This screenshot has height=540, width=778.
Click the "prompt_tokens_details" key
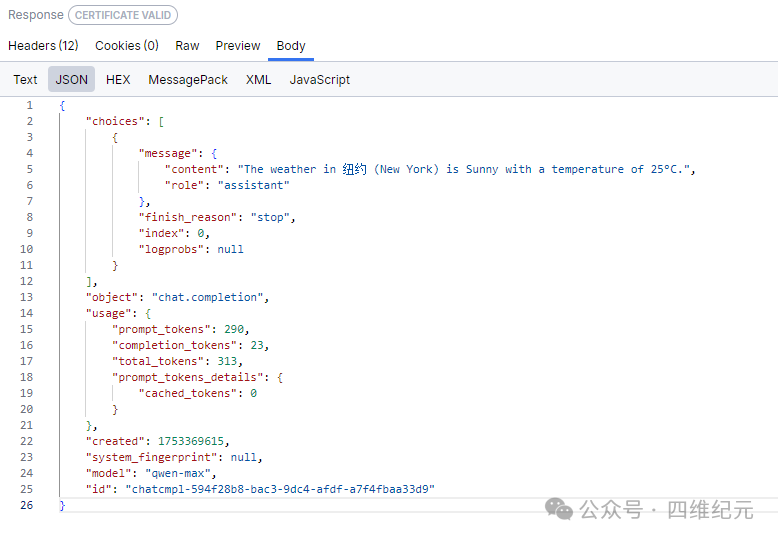tap(188, 377)
